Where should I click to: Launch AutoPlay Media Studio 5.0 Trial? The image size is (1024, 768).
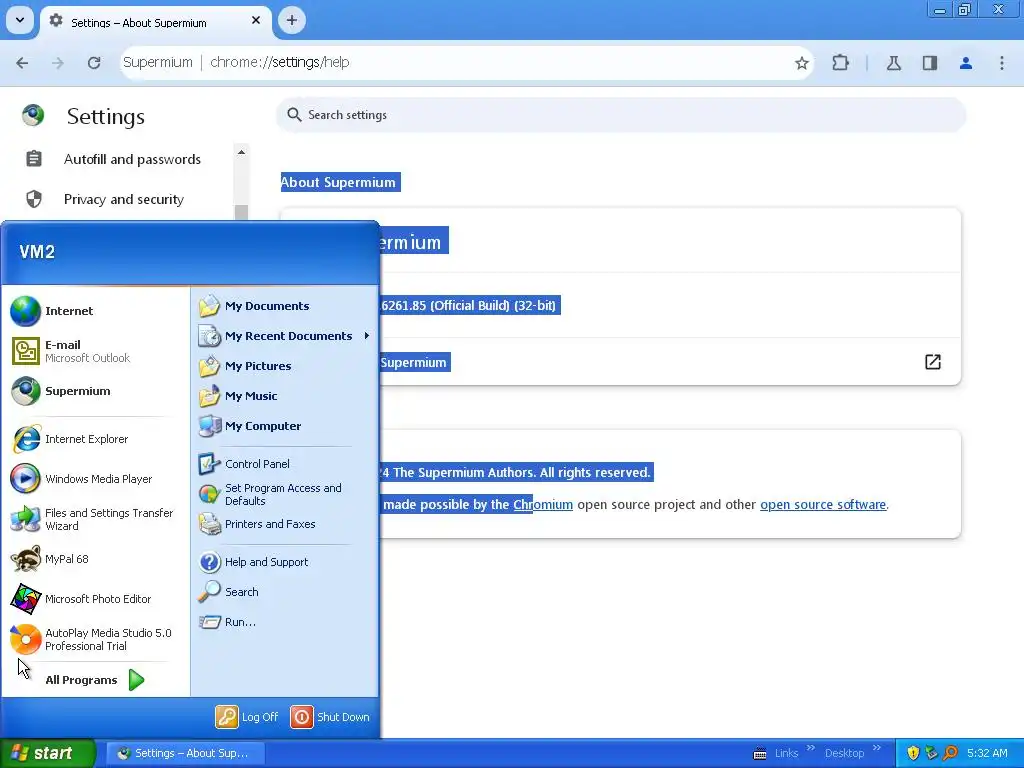pos(91,639)
